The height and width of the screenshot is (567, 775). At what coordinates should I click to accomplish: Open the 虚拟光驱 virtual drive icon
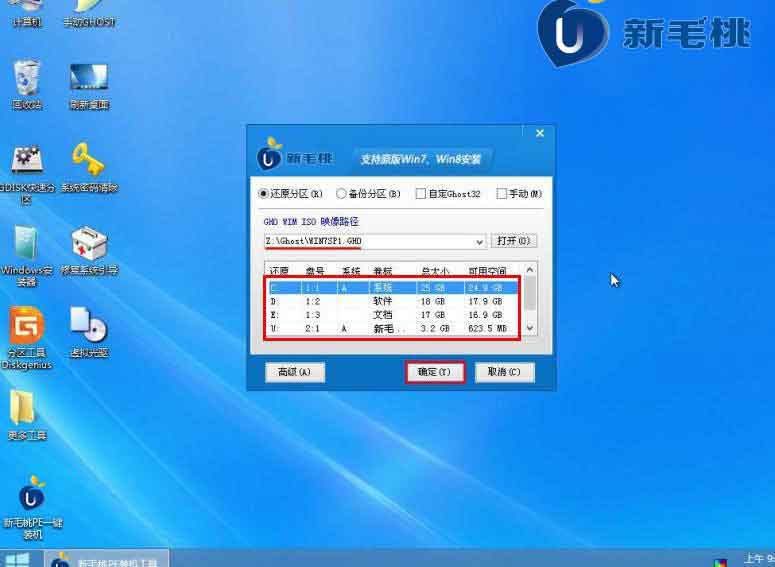coord(89,332)
